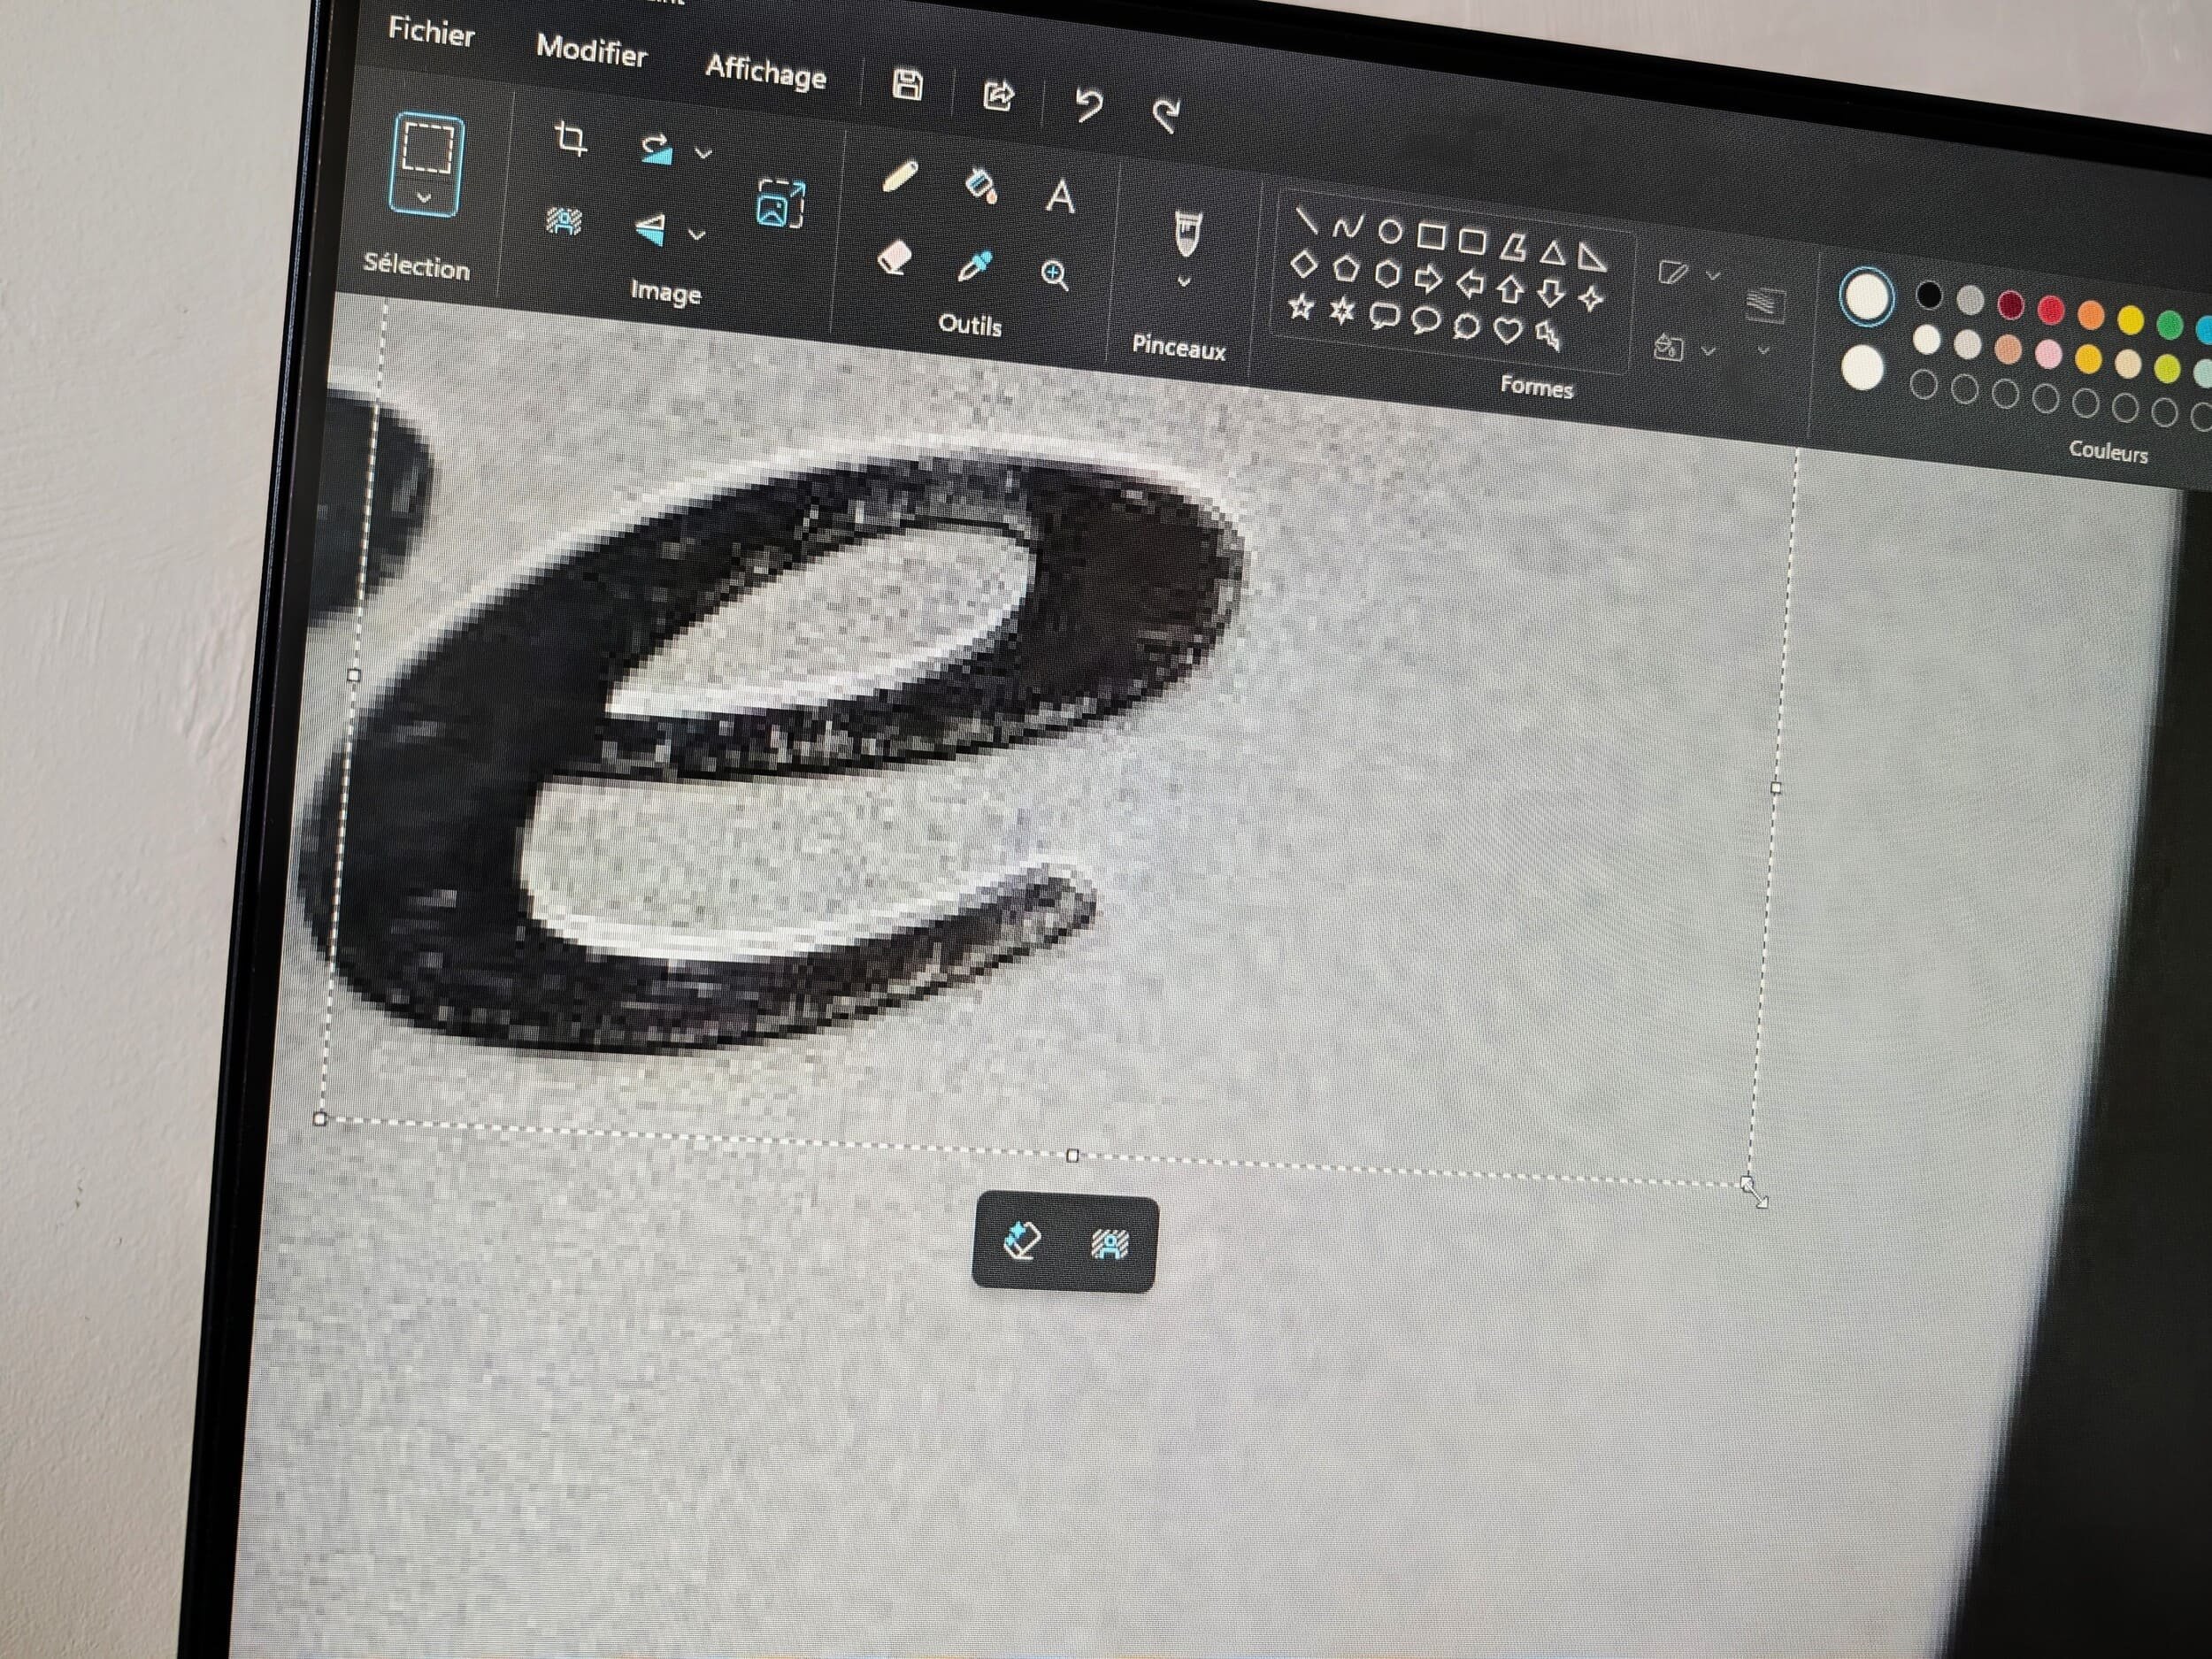The image size is (2212, 1659).
Task: Click bottom-middle selection resize handle
Action: coord(1073,1155)
